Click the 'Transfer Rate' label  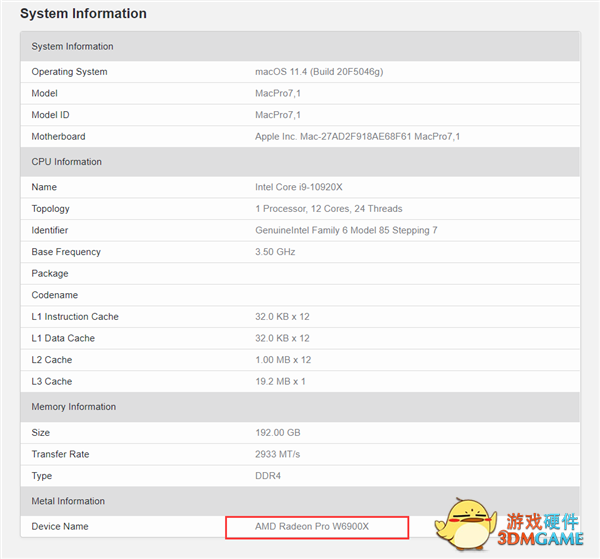60,454
